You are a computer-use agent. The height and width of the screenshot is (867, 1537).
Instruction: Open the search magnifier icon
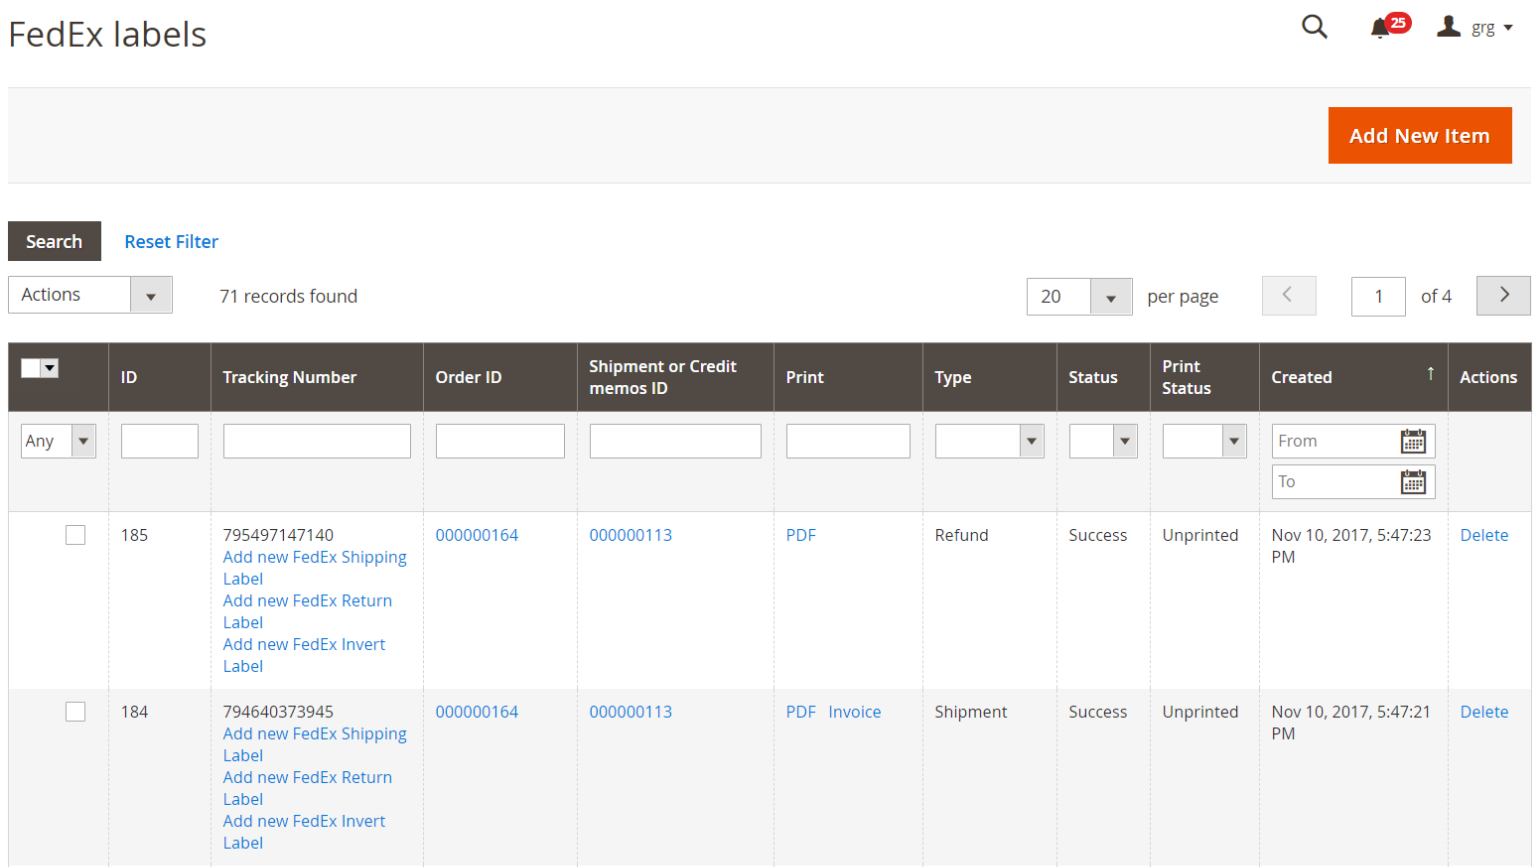tap(1314, 27)
